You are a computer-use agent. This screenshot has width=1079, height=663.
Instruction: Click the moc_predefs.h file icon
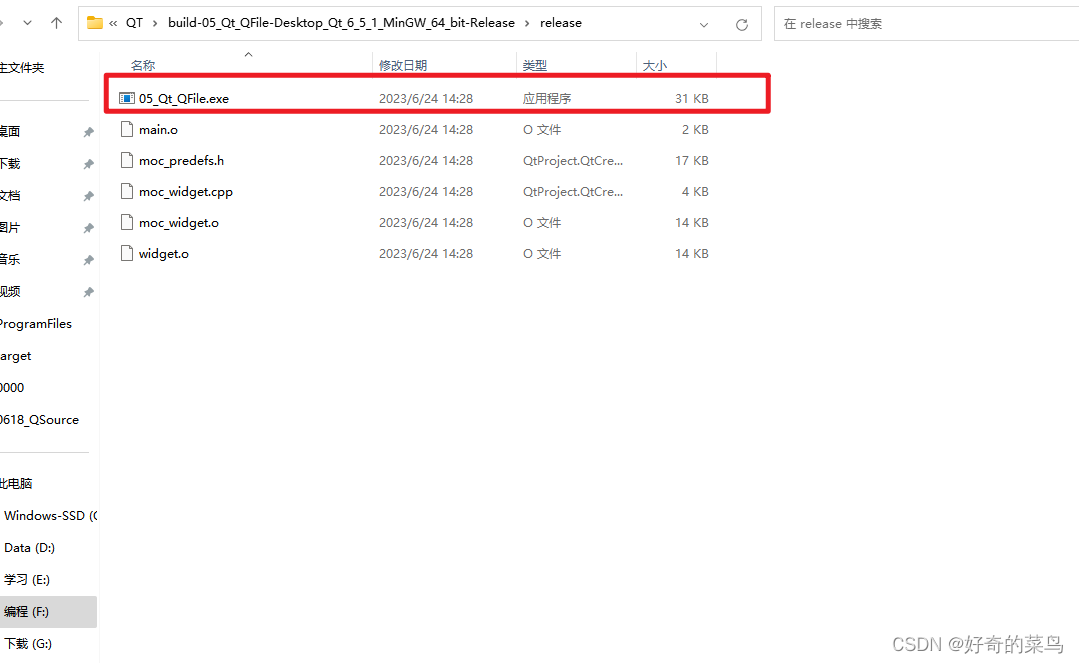[126, 160]
